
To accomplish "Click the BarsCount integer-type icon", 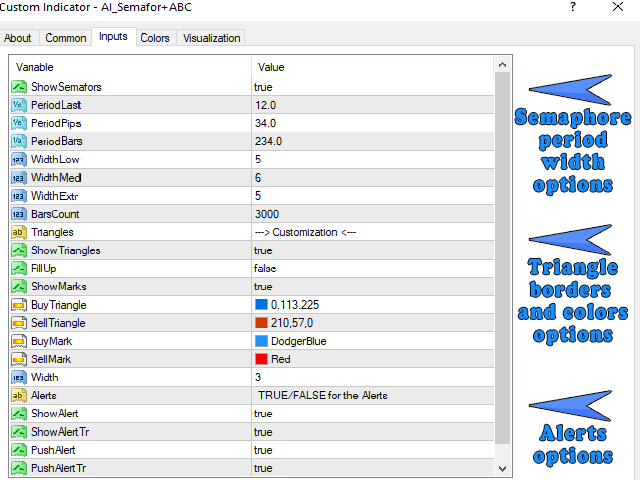I will [x=19, y=214].
